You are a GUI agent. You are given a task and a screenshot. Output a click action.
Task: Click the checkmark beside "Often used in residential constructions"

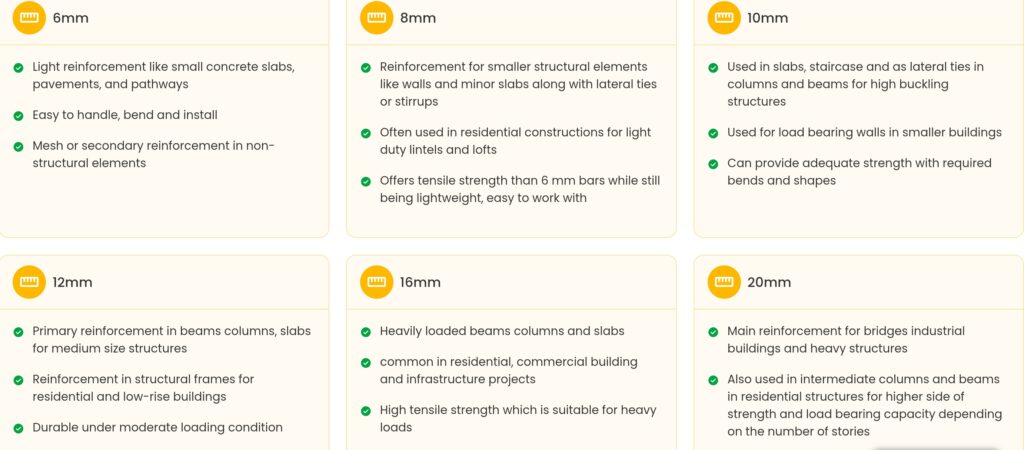(x=366, y=133)
